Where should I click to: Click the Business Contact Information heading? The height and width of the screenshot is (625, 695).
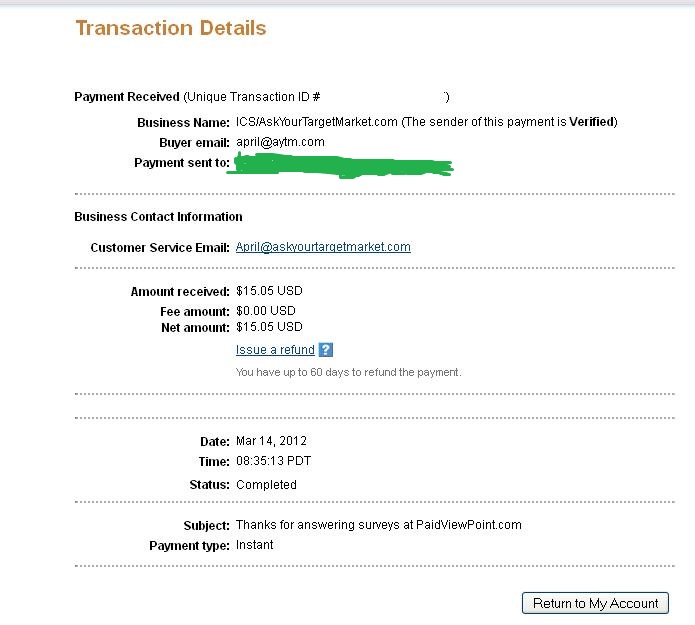(158, 217)
